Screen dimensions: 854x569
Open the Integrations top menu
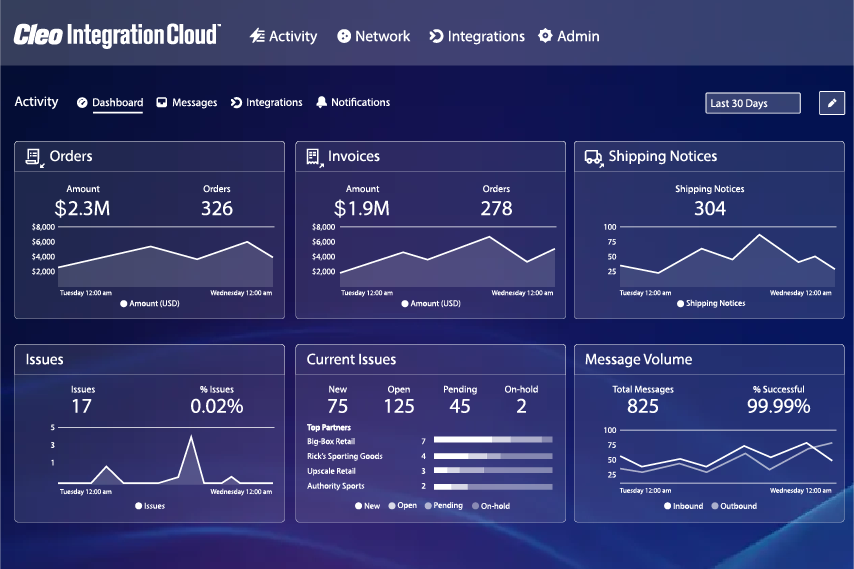click(x=477, y=36)
